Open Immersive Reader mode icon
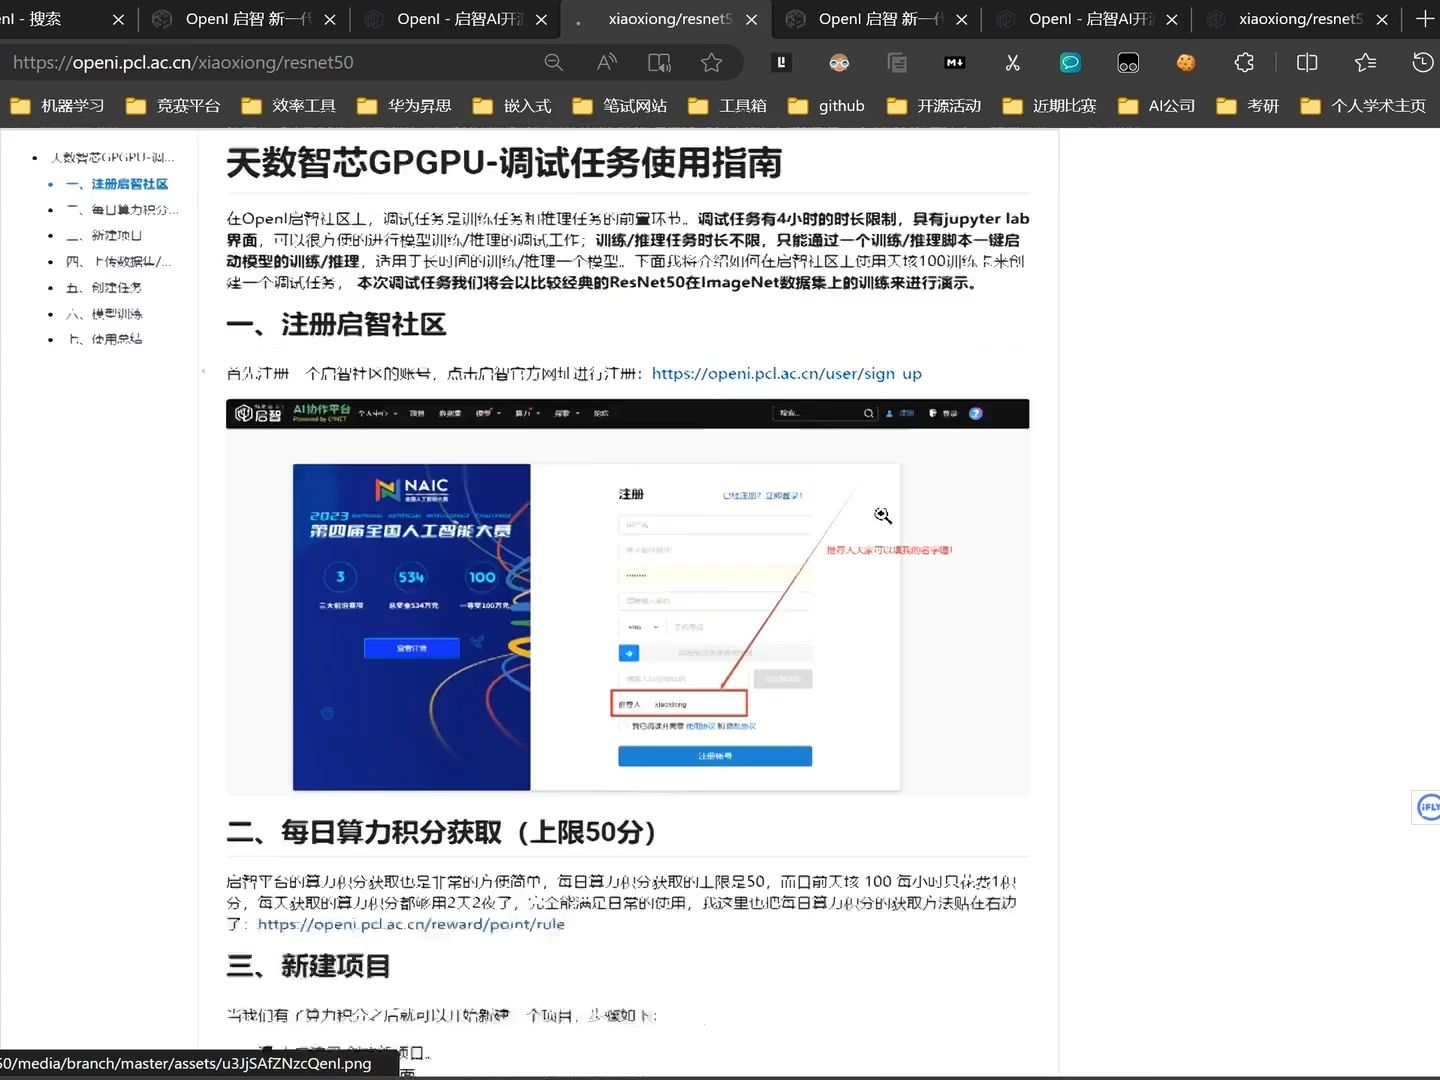1440x1080 pixels. point(659,62)
